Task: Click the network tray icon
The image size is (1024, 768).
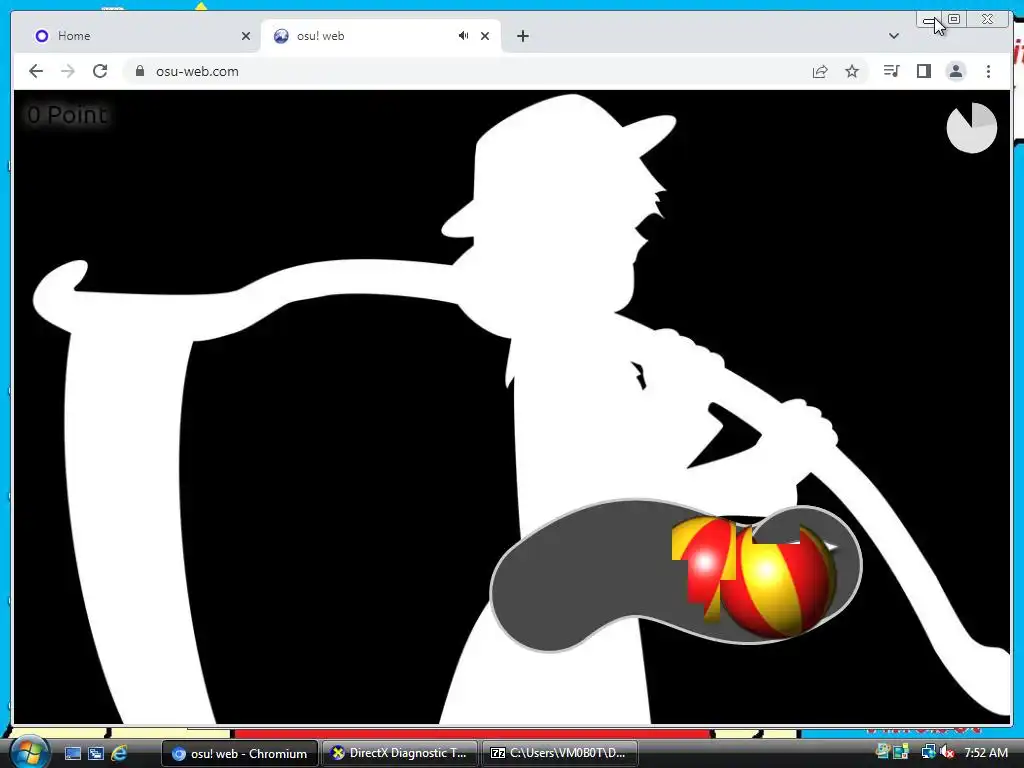Action: (928, 753)
